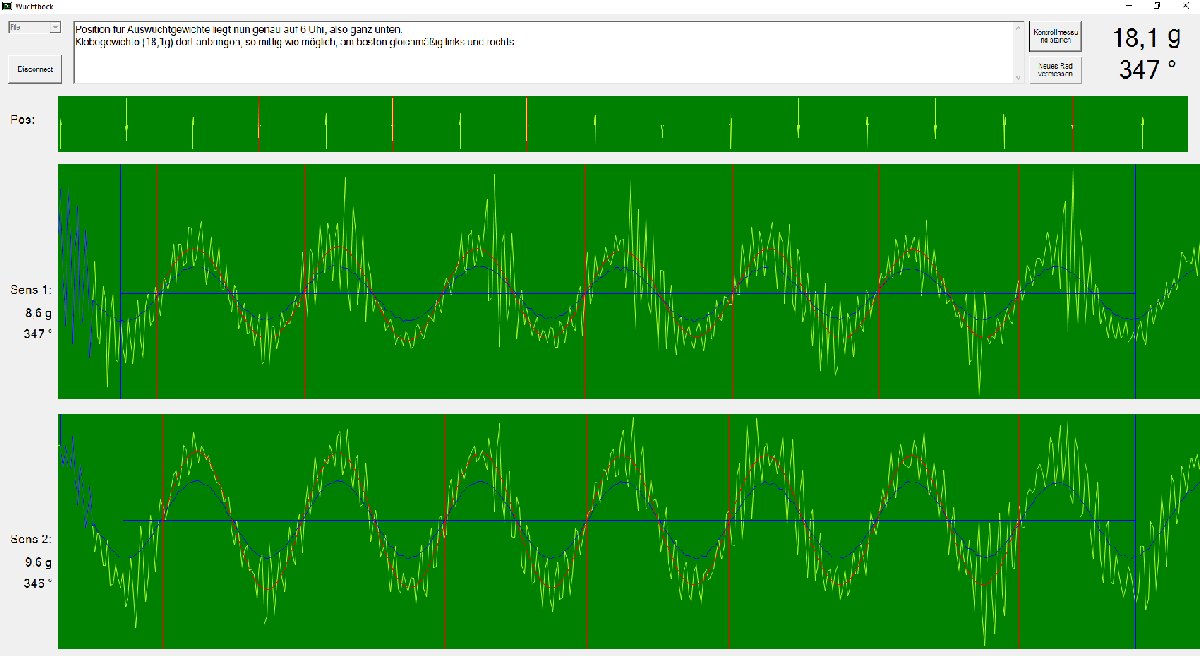1200x656 pixels.
Task: Select the Sens 1 waveform graph
Action: (x=620, y=281)
